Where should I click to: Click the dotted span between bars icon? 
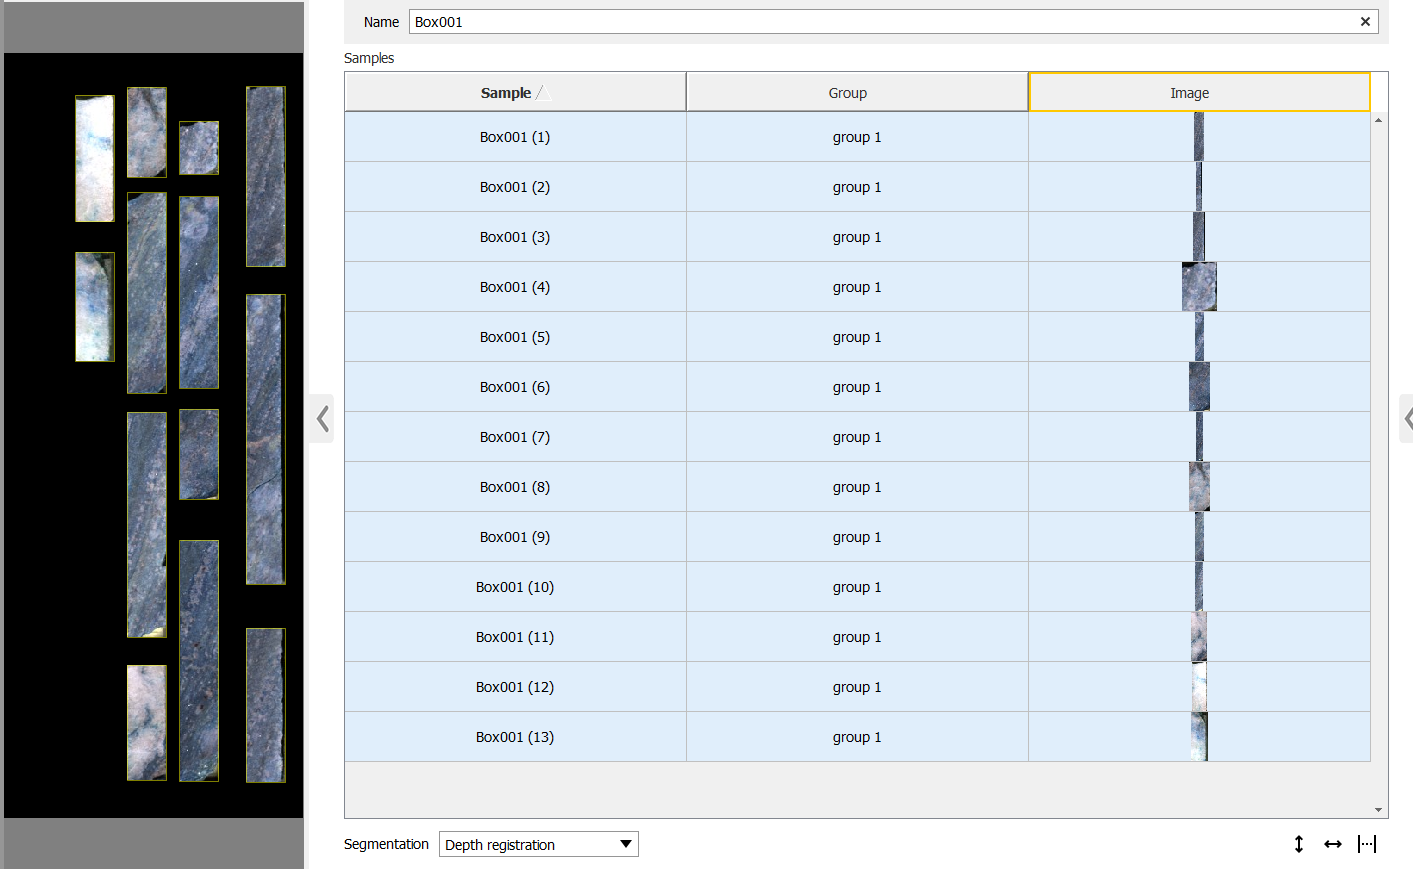1367,844
